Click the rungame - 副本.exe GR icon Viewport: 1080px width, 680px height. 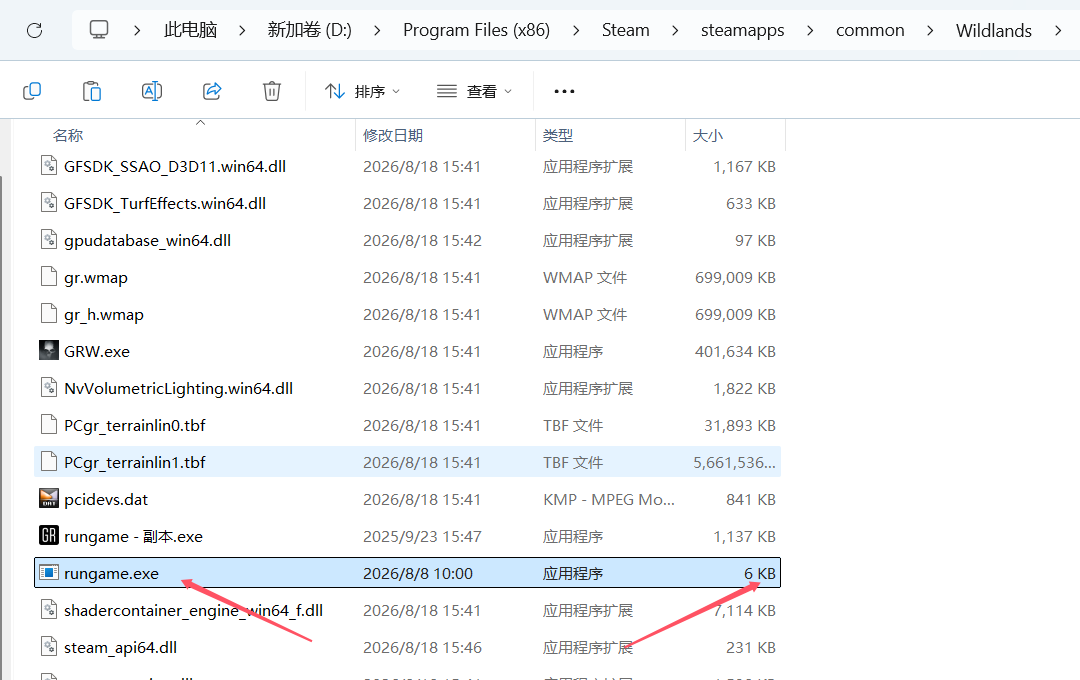coord(49,536)
